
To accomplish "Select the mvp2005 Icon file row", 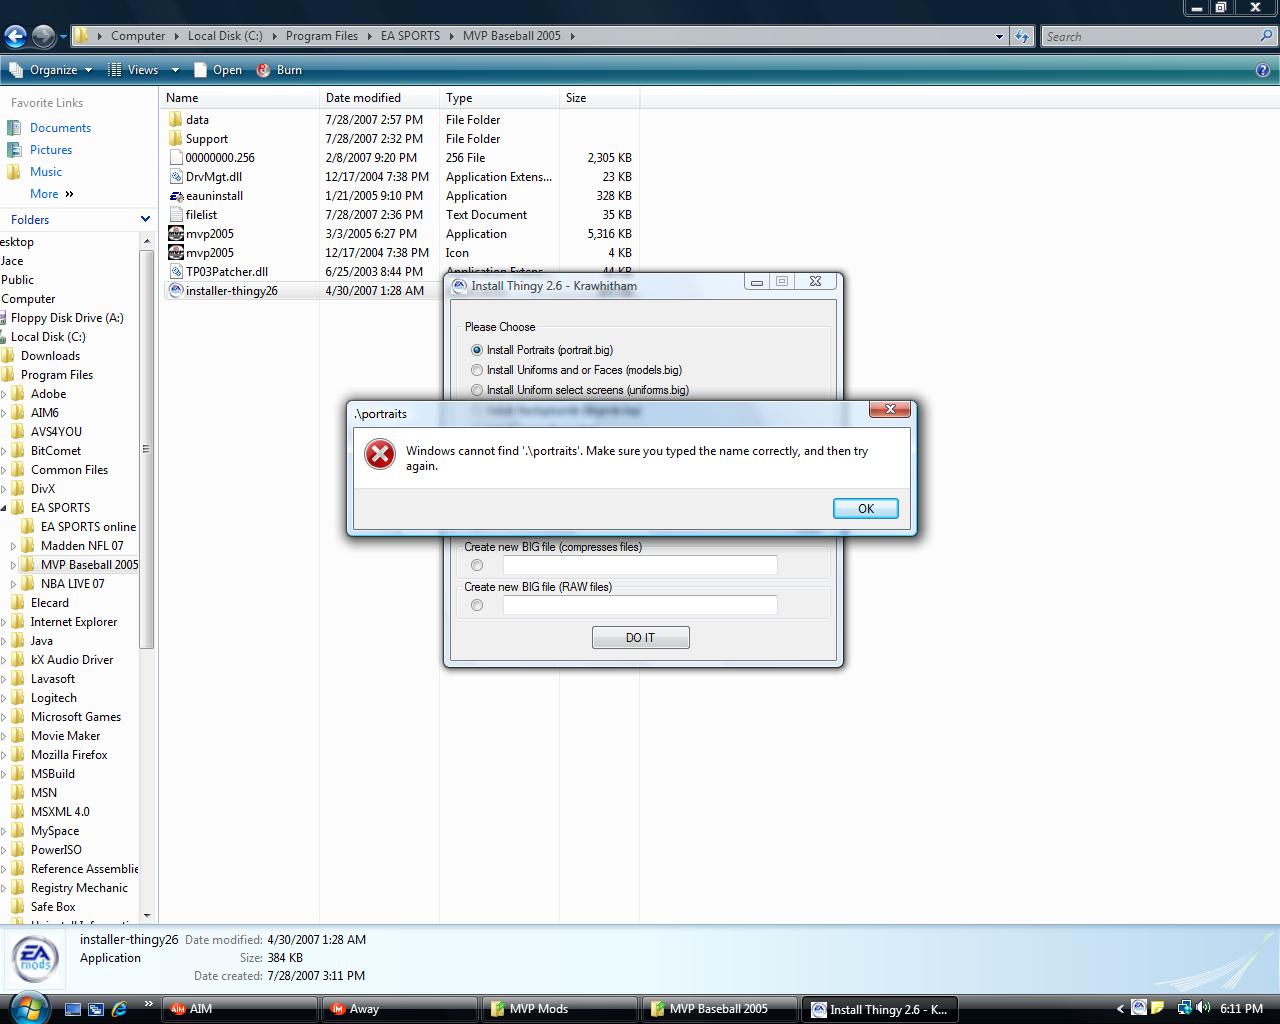I will [400, 252].
